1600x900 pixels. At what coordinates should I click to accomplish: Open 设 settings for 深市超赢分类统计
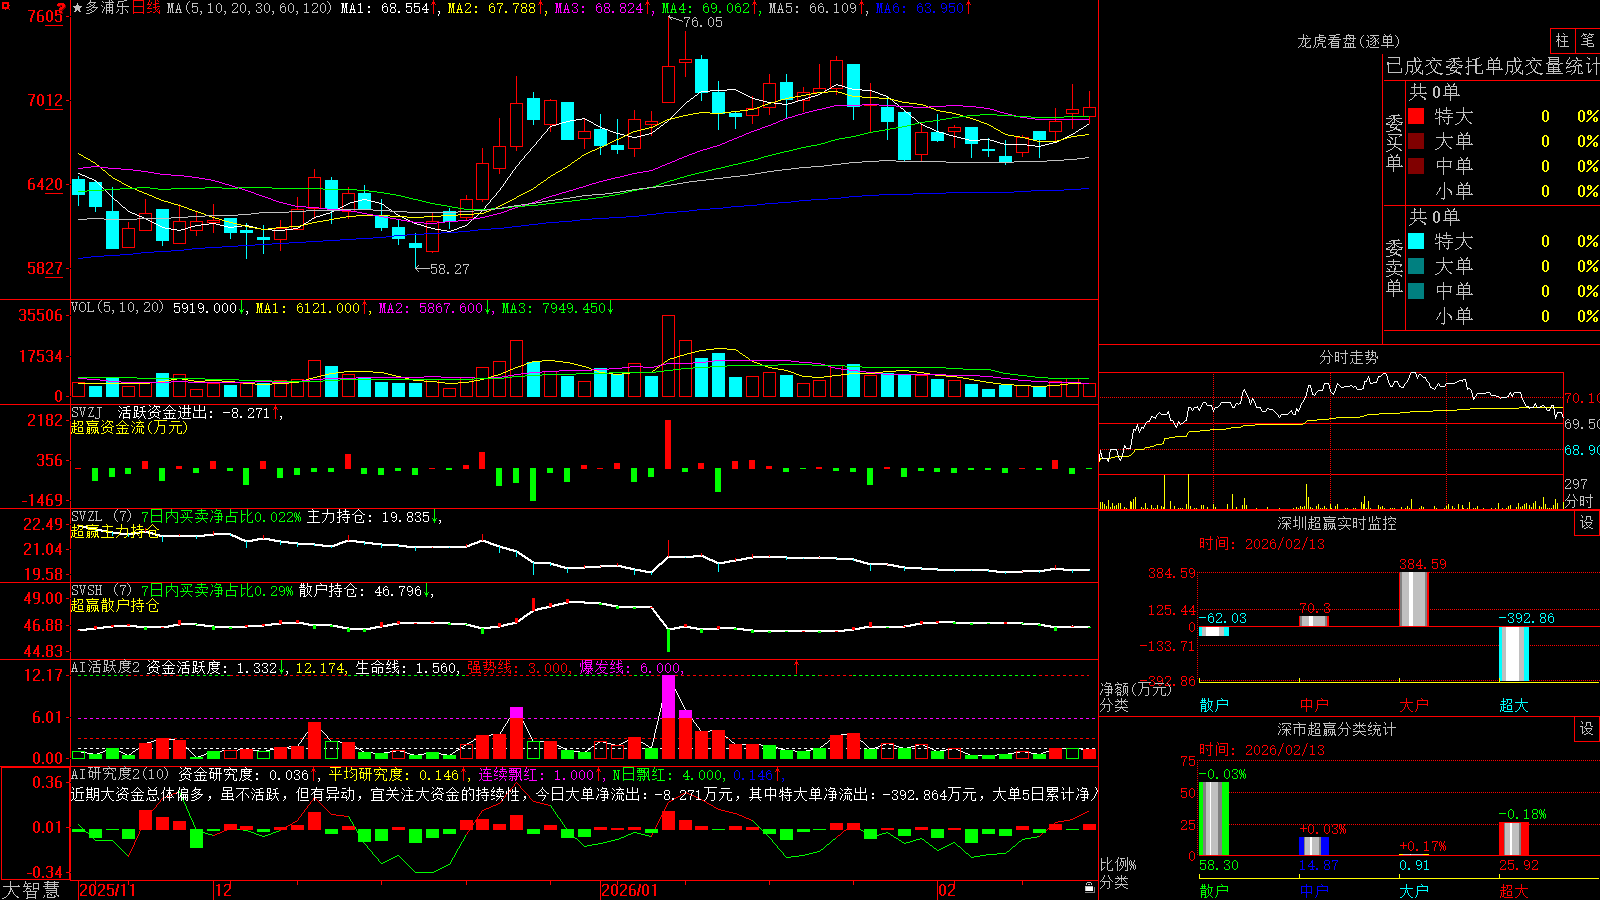click(x=1587, y=729)
